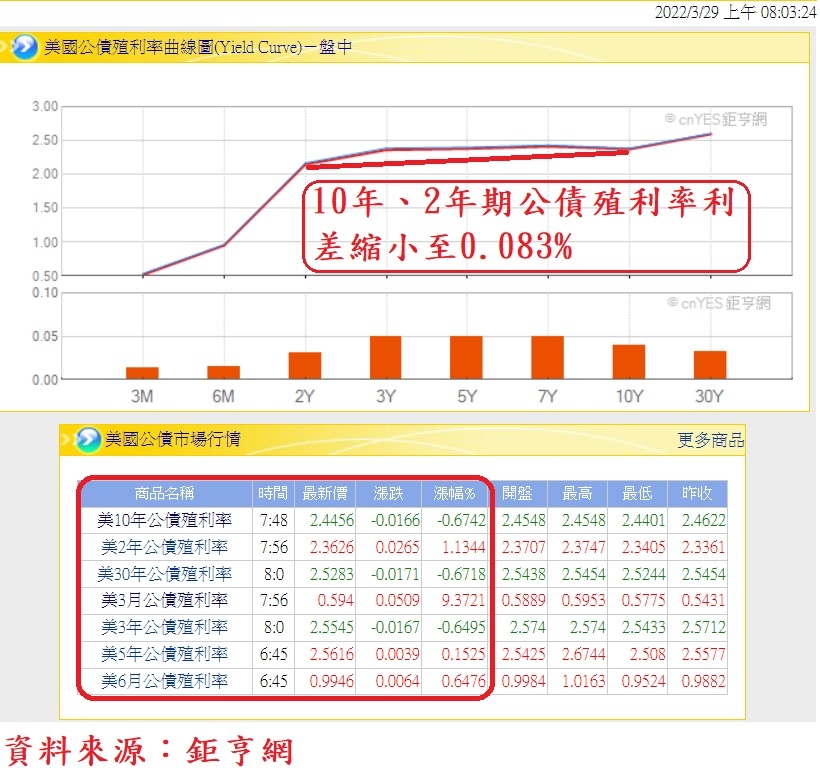Click the 最高 column header

pyautogui.click(x=577, y=494)
